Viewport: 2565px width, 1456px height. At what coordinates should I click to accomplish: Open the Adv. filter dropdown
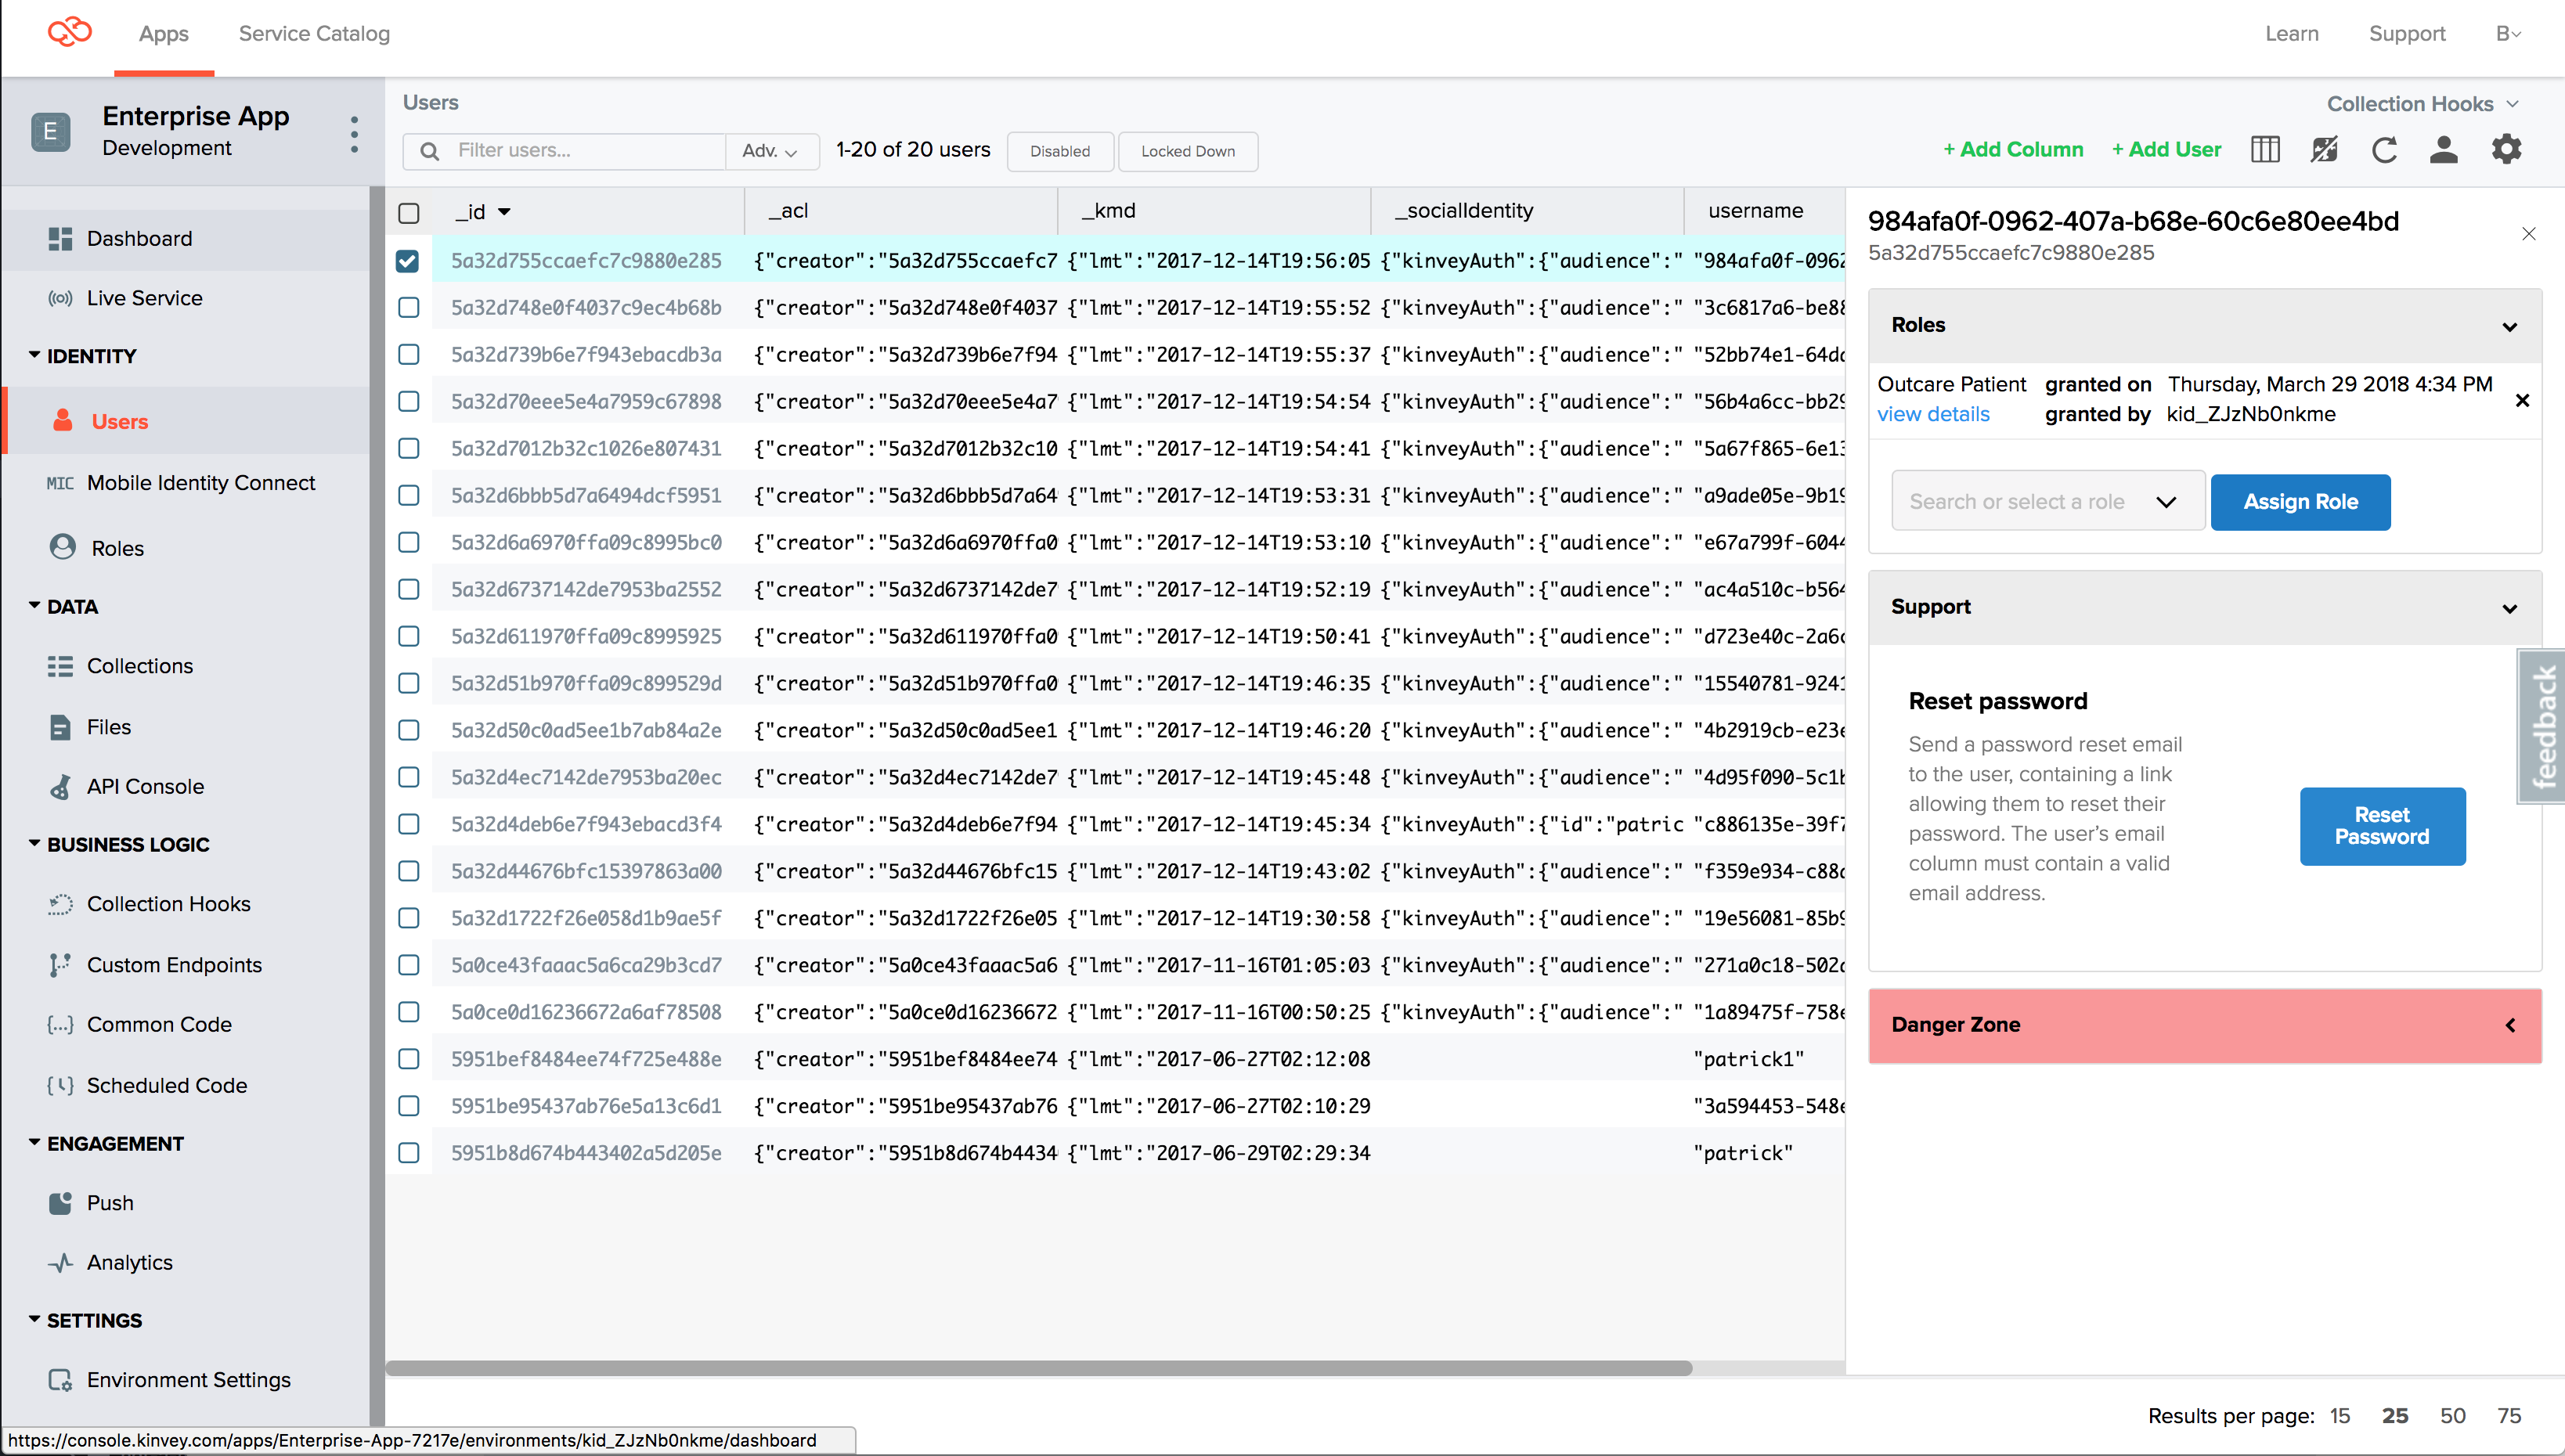pos(770,151)
